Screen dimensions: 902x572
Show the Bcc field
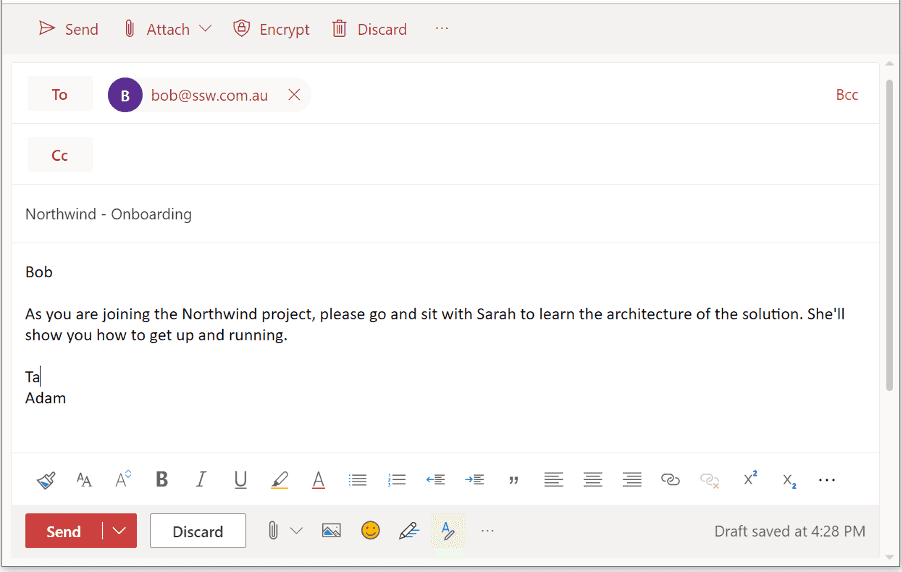point(846,95)
